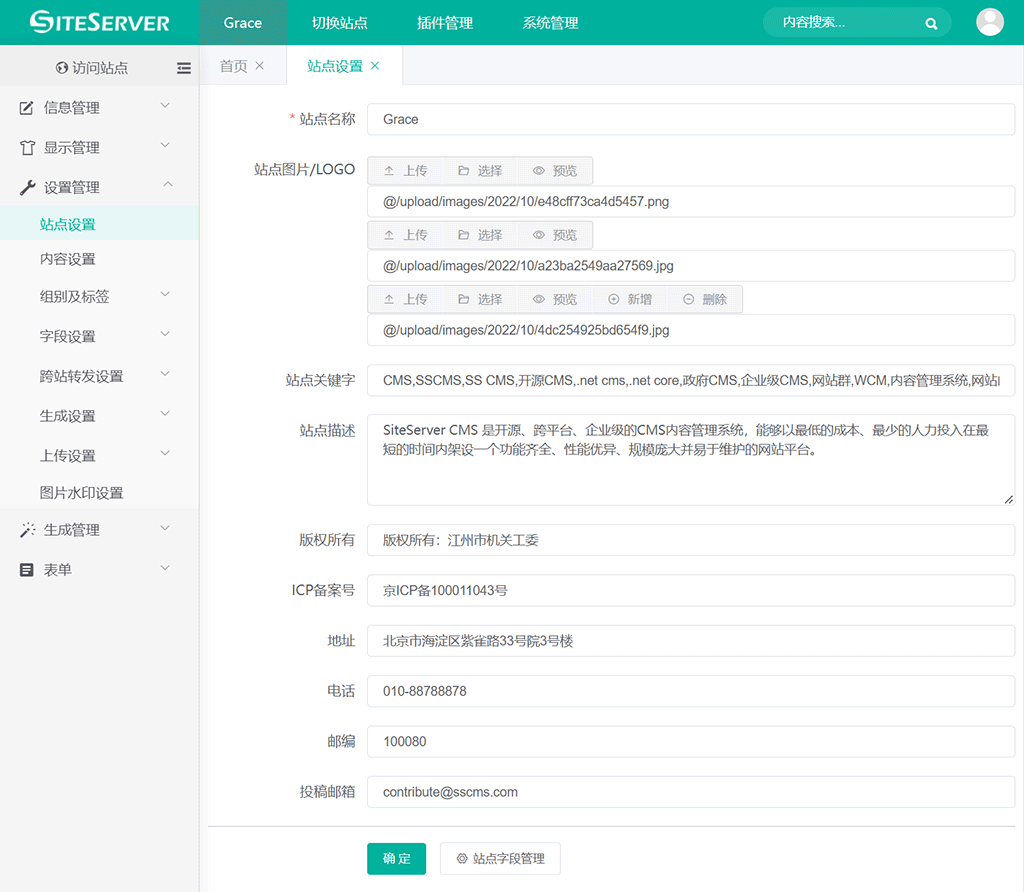1024x892 pixels.
Task: Click 删除 to remove the image row
Action: pos(705,299)
